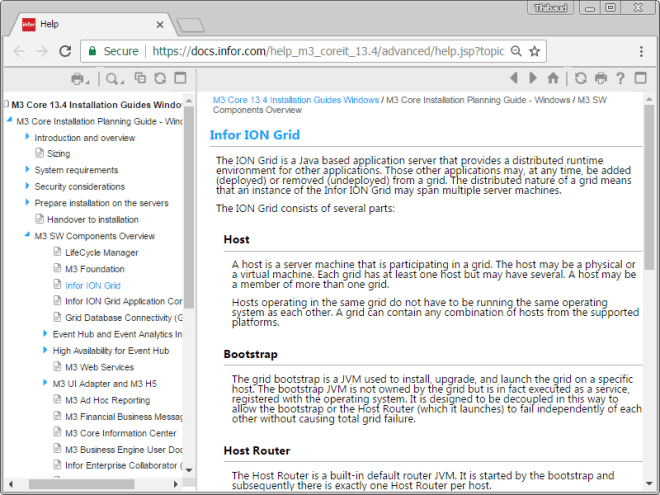This screenshot has height=495, width=660.
Task: Open the LifeCycle Manager topic
Action: (x=101, y=253)
